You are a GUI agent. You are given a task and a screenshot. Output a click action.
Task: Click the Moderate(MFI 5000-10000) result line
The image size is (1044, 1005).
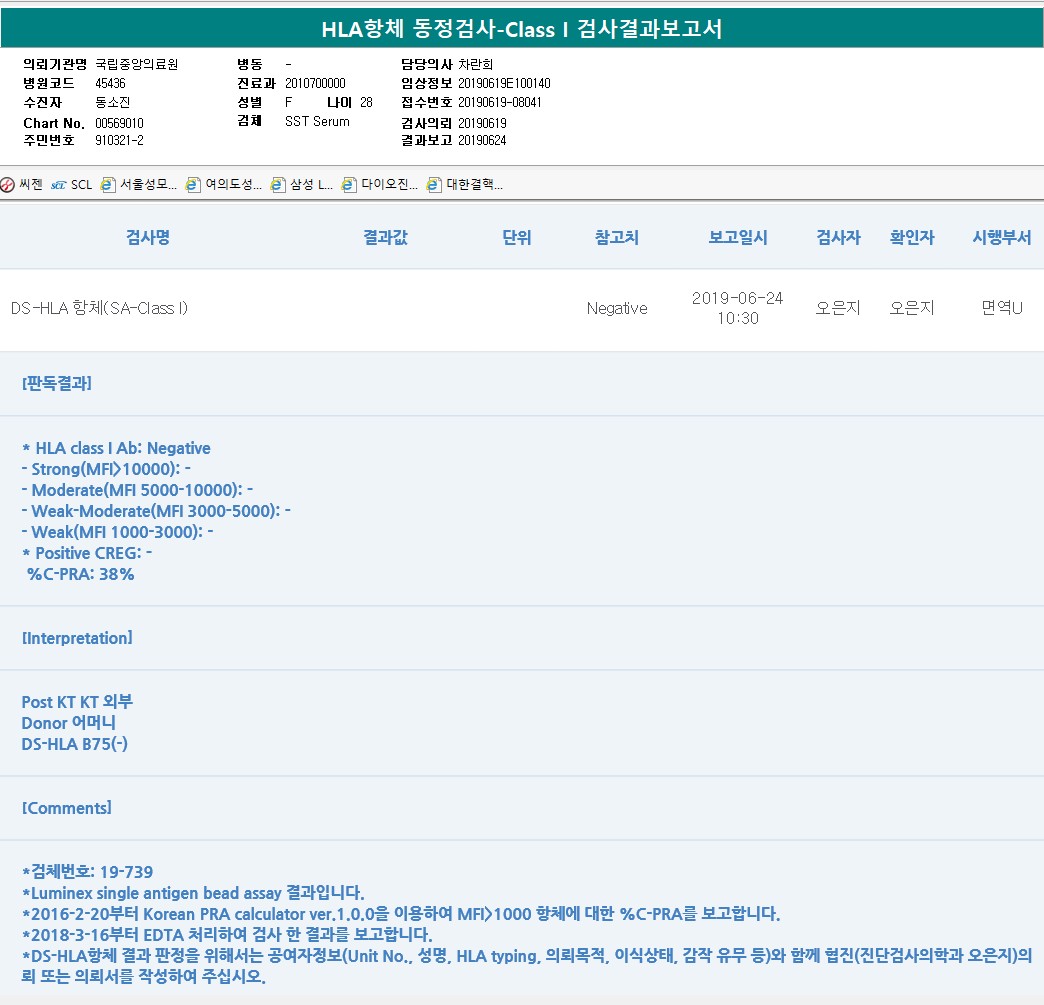[x=137, y=490]
